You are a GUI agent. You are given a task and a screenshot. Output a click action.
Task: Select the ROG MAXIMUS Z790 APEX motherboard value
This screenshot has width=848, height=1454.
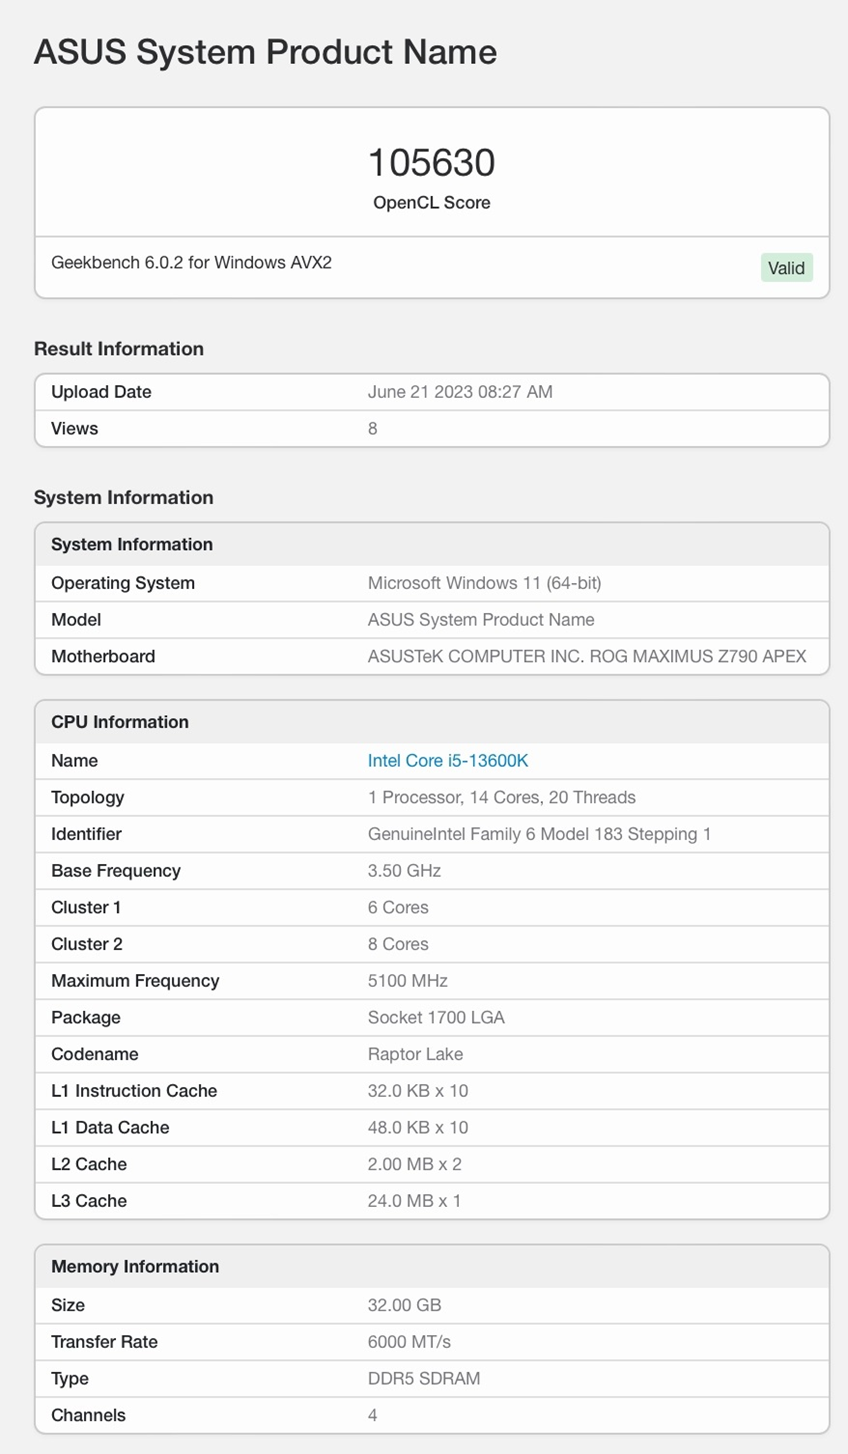(x=587, y=656)
